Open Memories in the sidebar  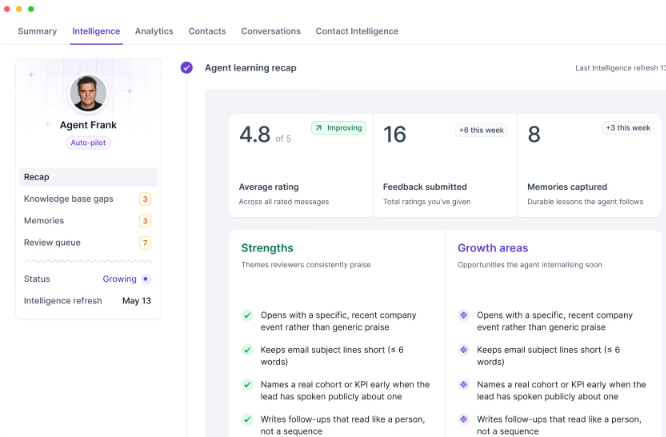(x=88, y=221)
